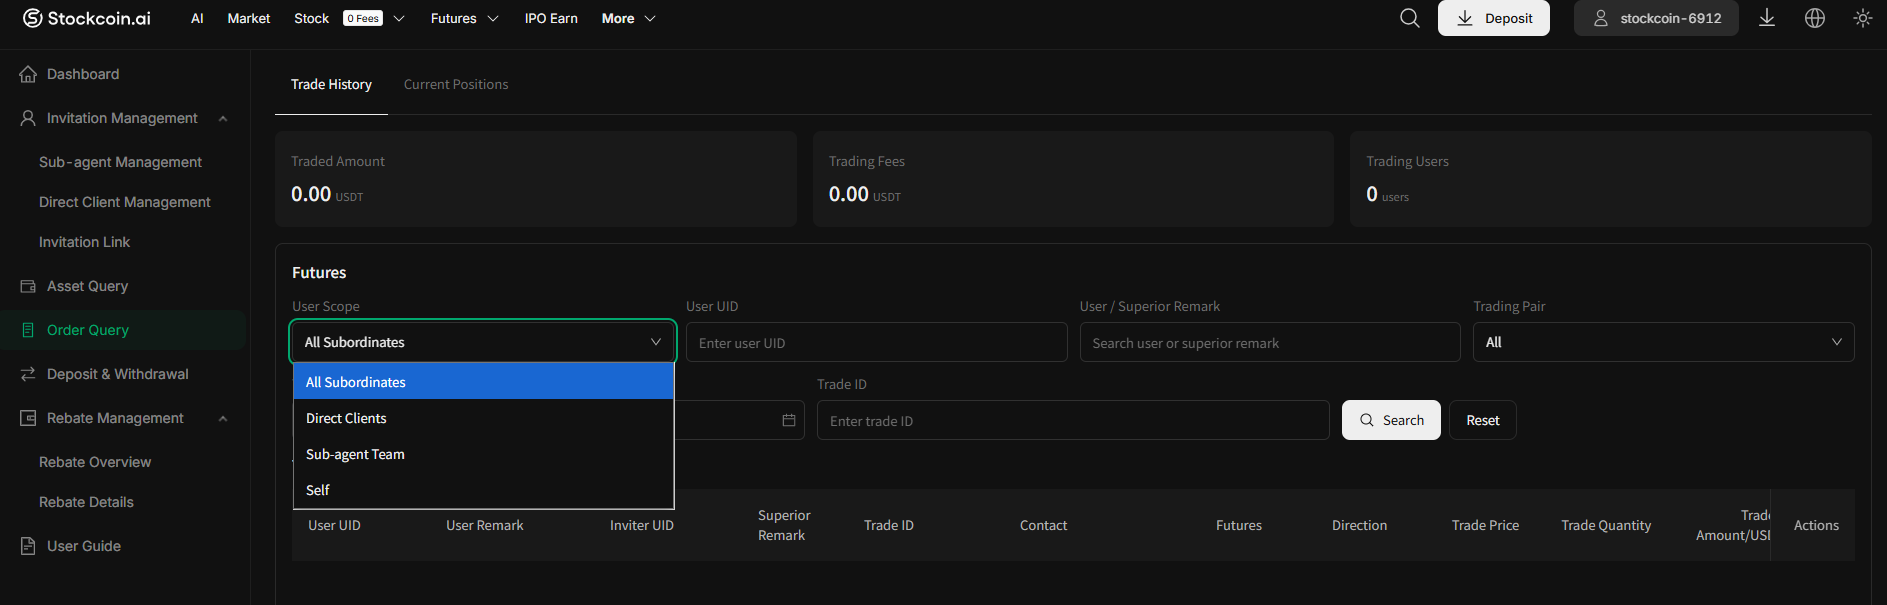This screenshot has width=1887, height=605.
Task: Focus the Trade ID input field
Action: (1073, 420)
